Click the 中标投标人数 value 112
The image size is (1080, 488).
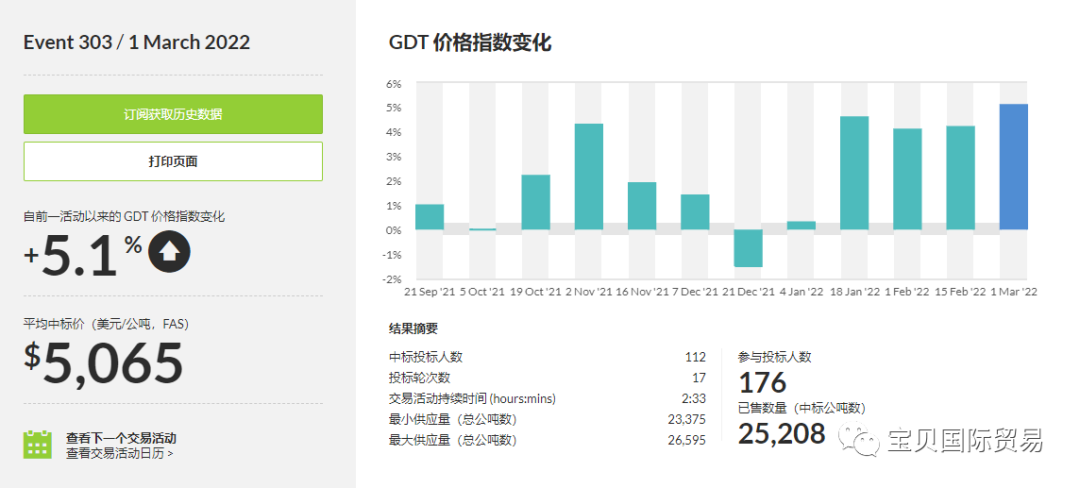click(x=695, y=357)
